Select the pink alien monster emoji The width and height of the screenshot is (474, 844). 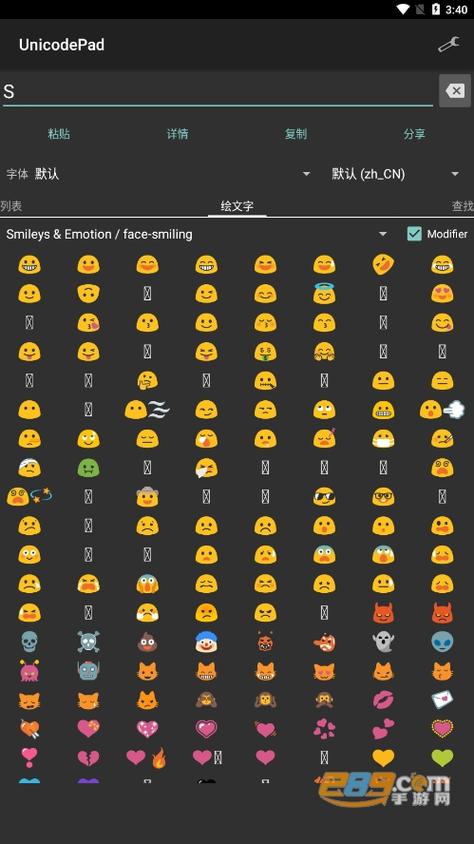(29, 671)
